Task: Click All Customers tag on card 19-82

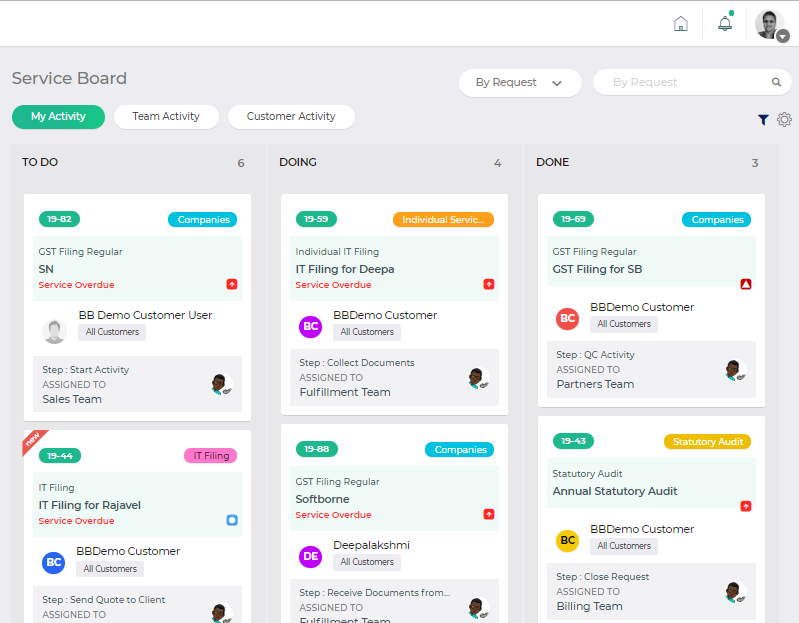Action: coord(112,332)
